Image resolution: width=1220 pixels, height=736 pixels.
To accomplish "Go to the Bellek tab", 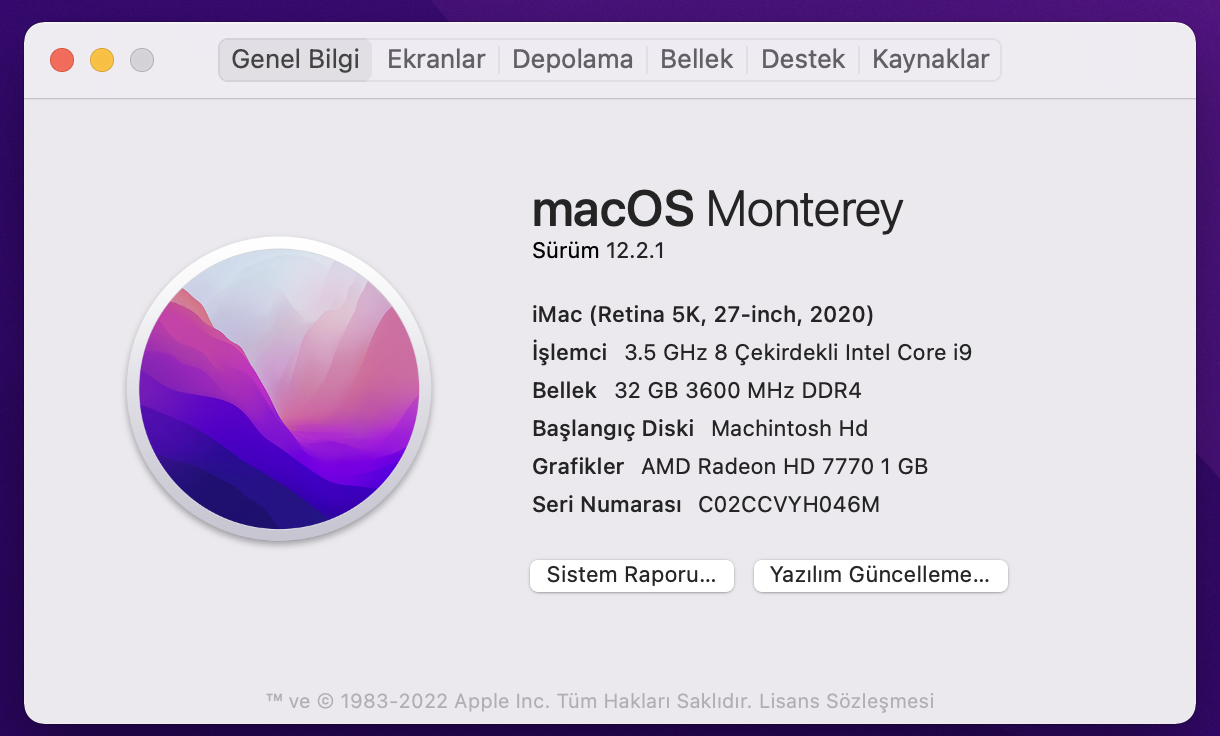I will click(x=697, y=60).
